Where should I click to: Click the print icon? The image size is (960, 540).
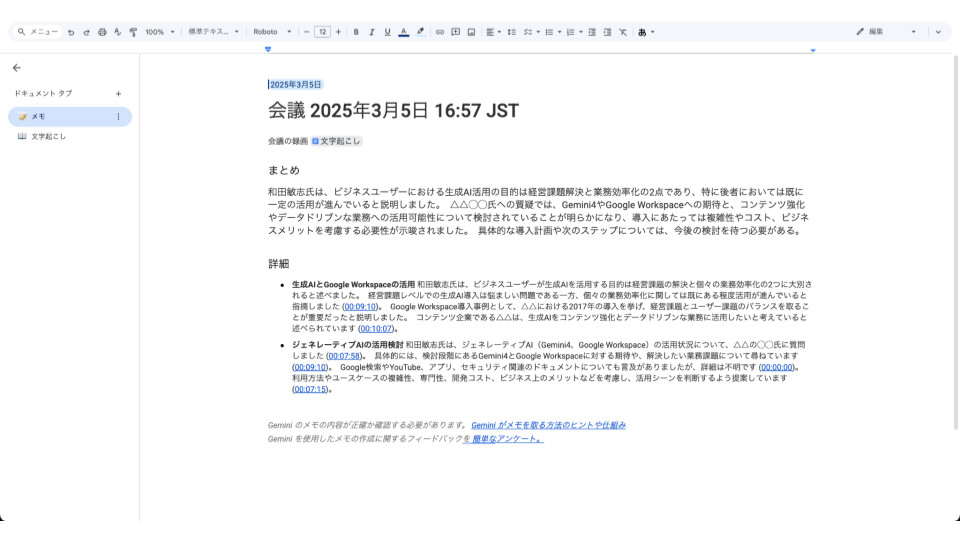102,32
